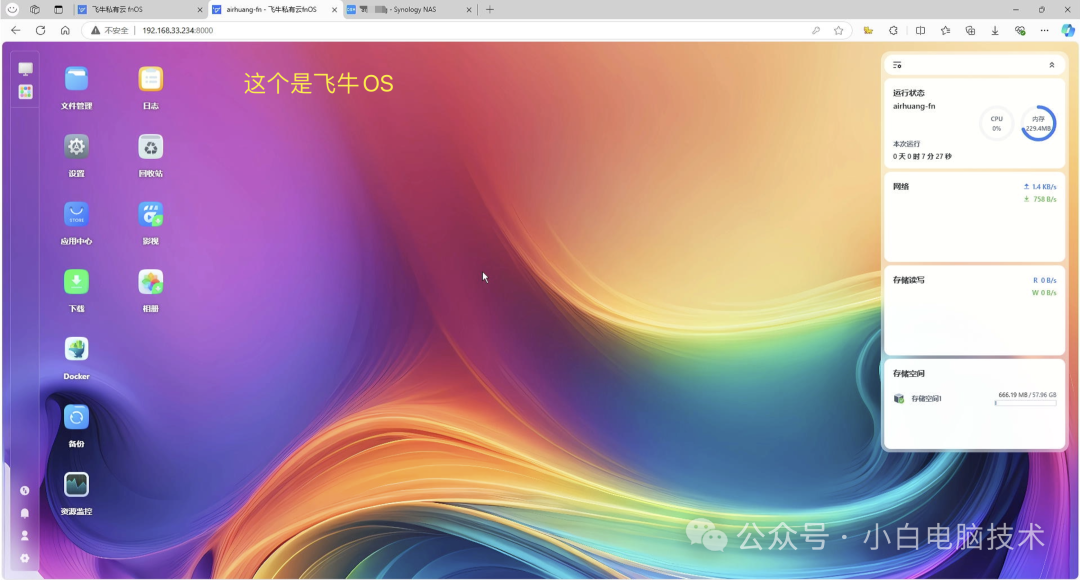Open the 资源监控 resource monitor app
Image resolution: width=1080 pixels, height=580 pixels.
tap(76, 484)
